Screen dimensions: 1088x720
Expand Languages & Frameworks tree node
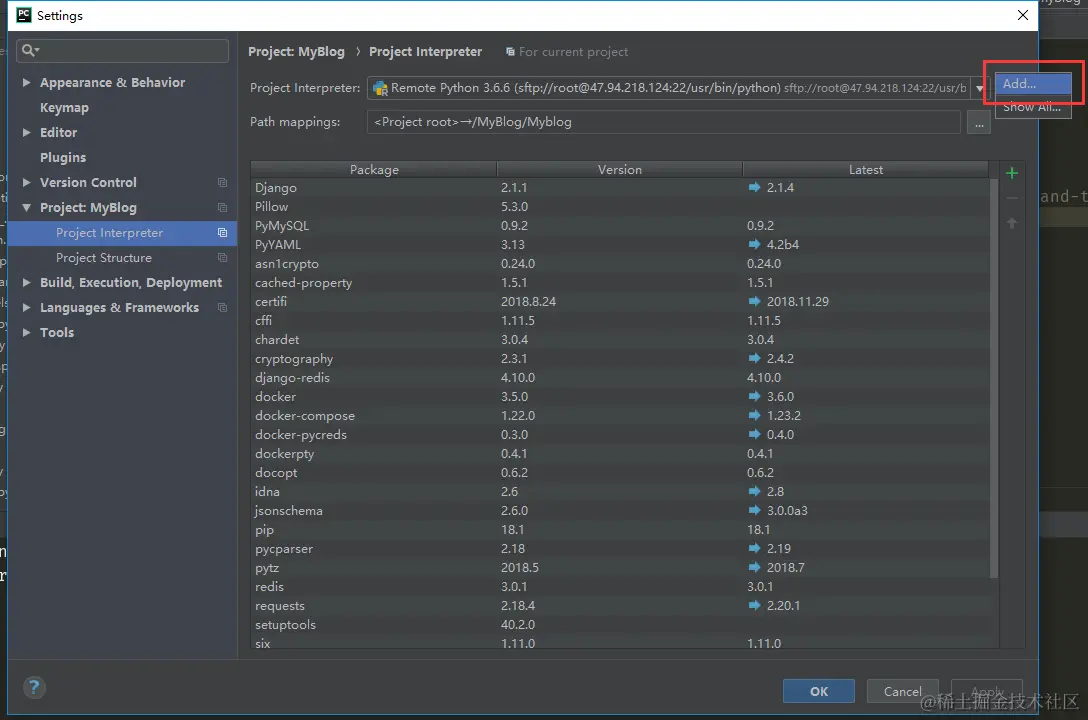tap(27, 307)
